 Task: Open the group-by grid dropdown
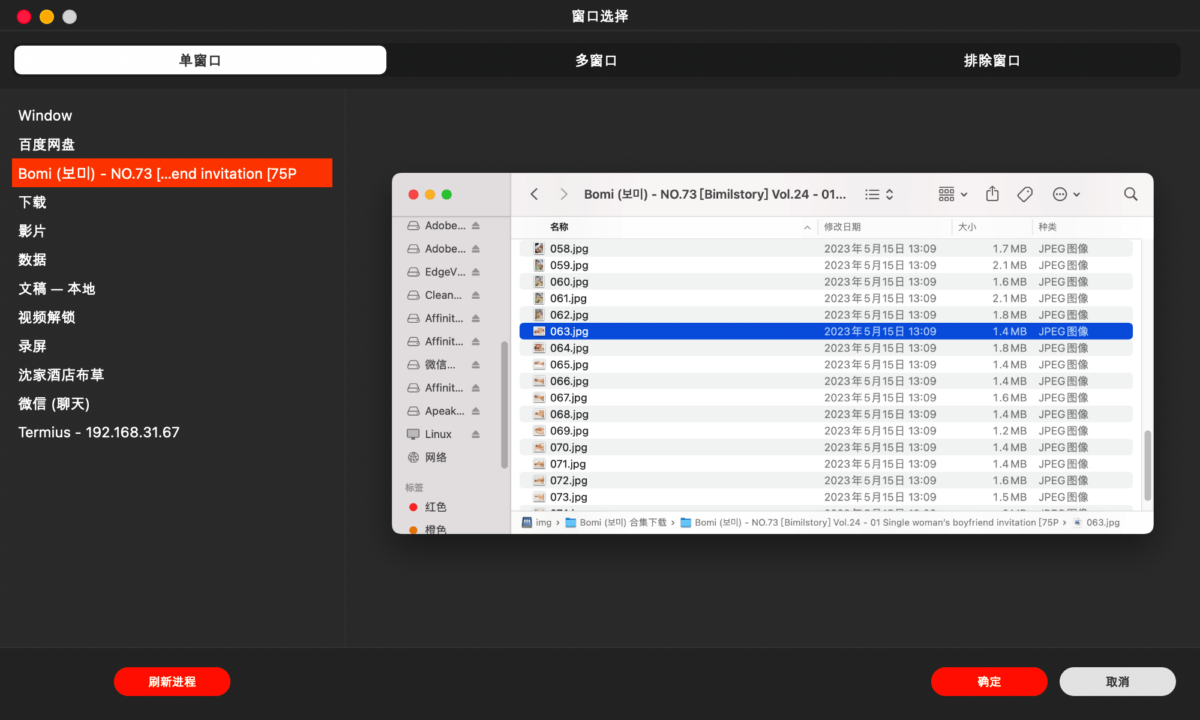coord(953,194)
